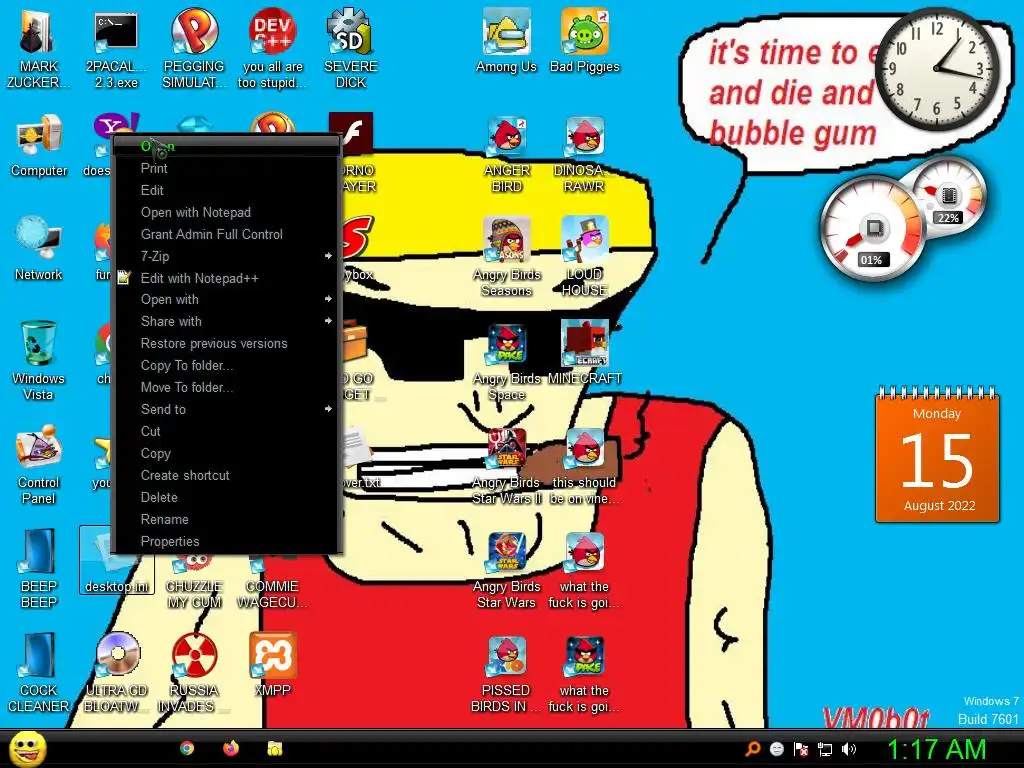The image size is (1024, 768).
Task: Open the DINOSA RAWR shortcut
Action: (x=584, y=154)
